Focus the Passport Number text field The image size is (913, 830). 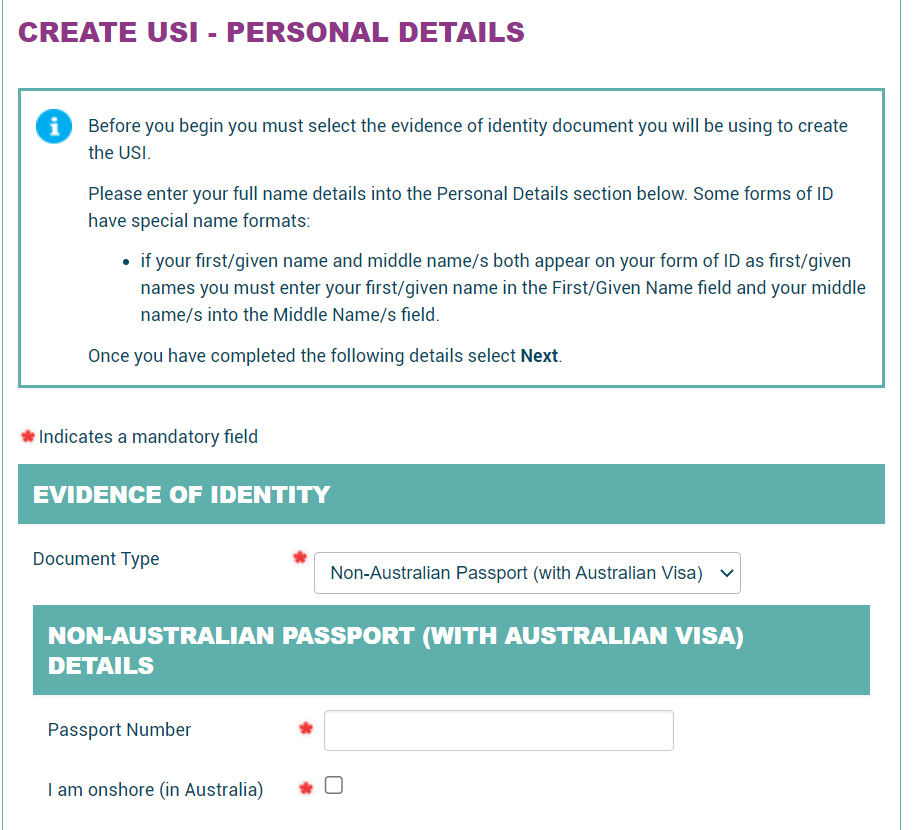(498, 730)
